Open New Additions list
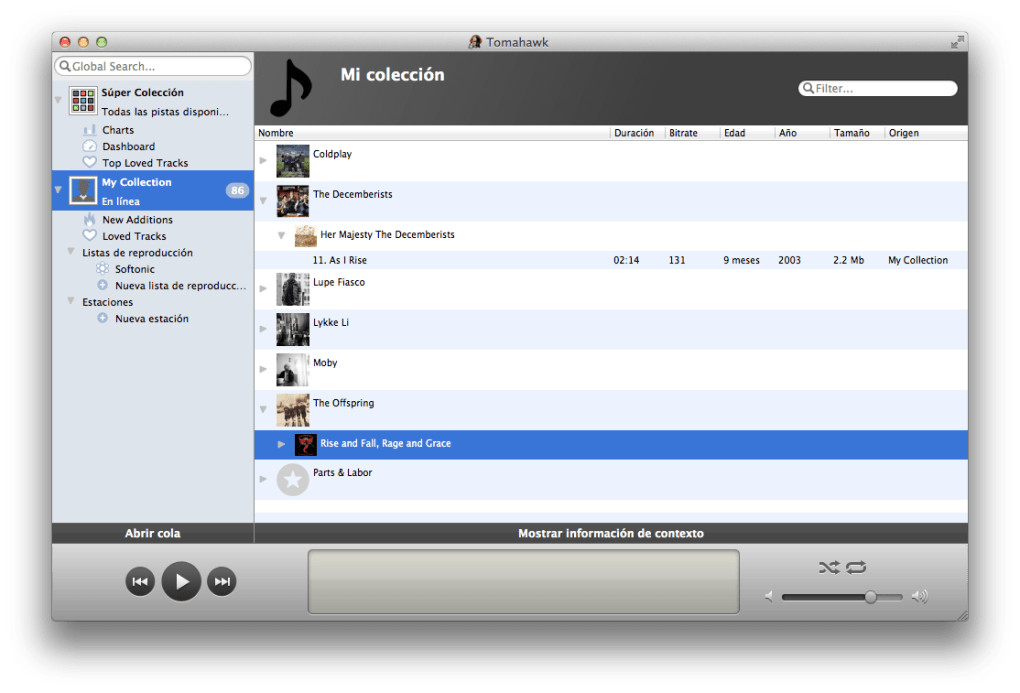The image size is (1020, 693). pyautogui.click(x=137, y=220)
